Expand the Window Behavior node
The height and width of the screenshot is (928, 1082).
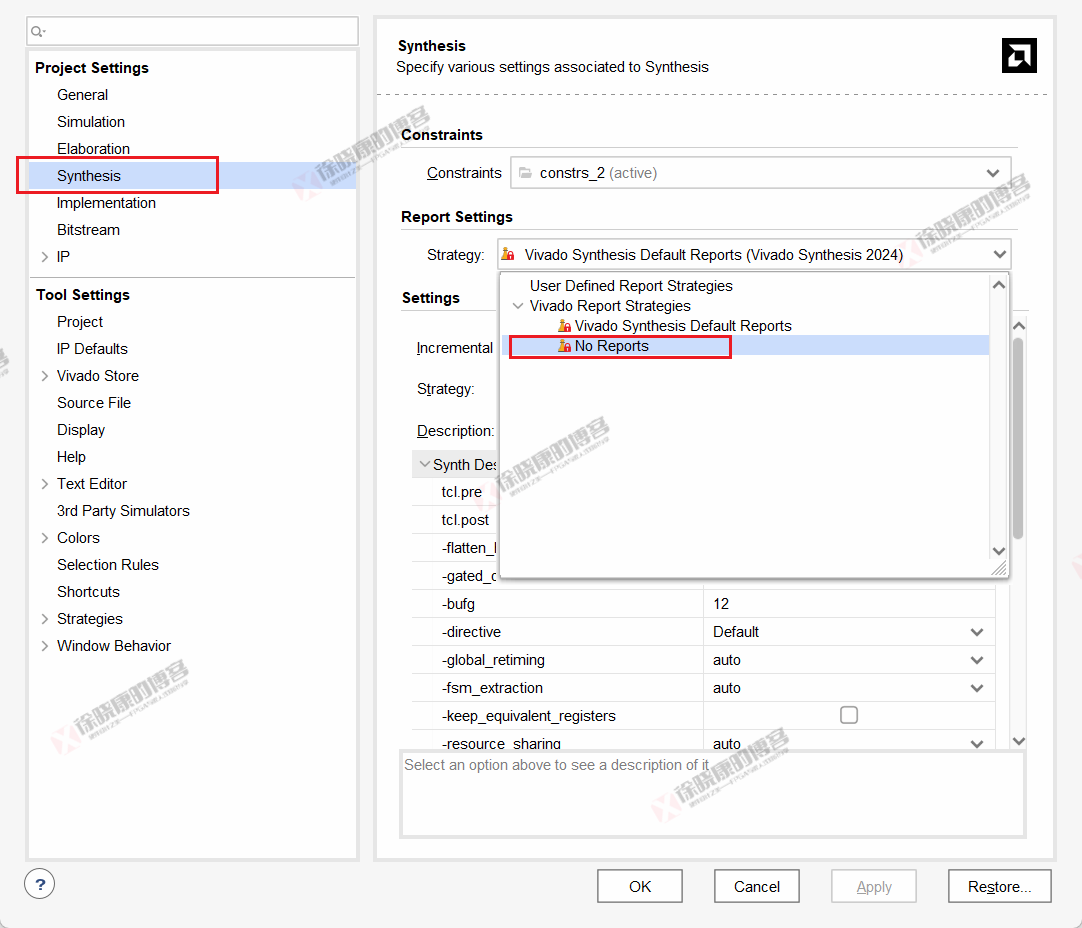(x=45, y=646)
